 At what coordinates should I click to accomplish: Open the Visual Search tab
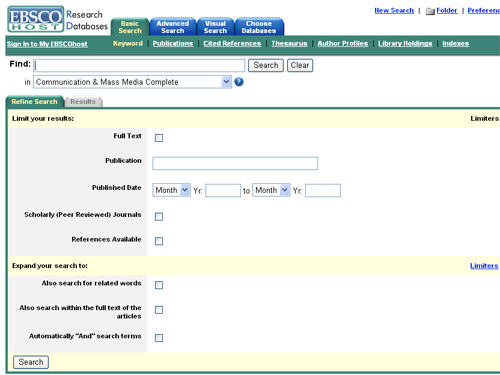click(x=215, y=27)
